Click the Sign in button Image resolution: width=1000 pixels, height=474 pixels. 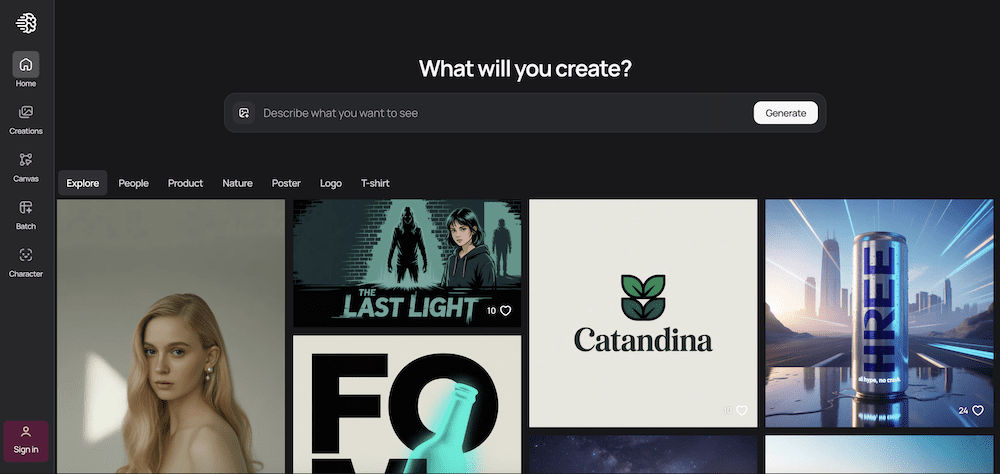pos(26,441)
